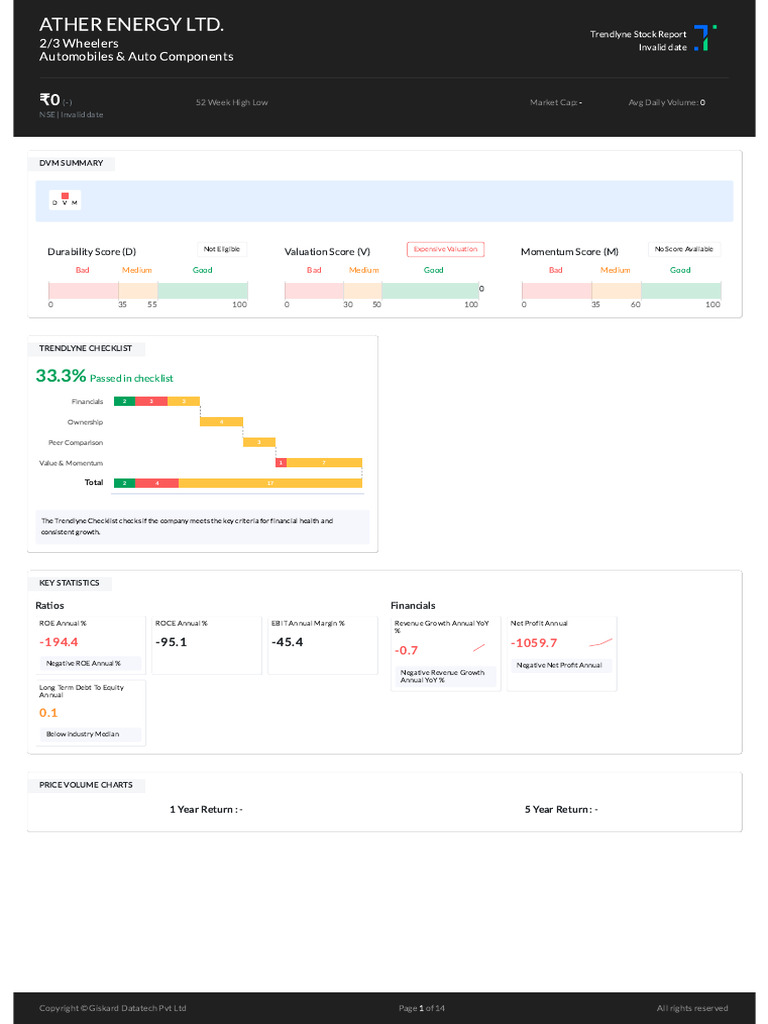
Task: Select the Key Statistics section header
Action: (x=69, y=583)
